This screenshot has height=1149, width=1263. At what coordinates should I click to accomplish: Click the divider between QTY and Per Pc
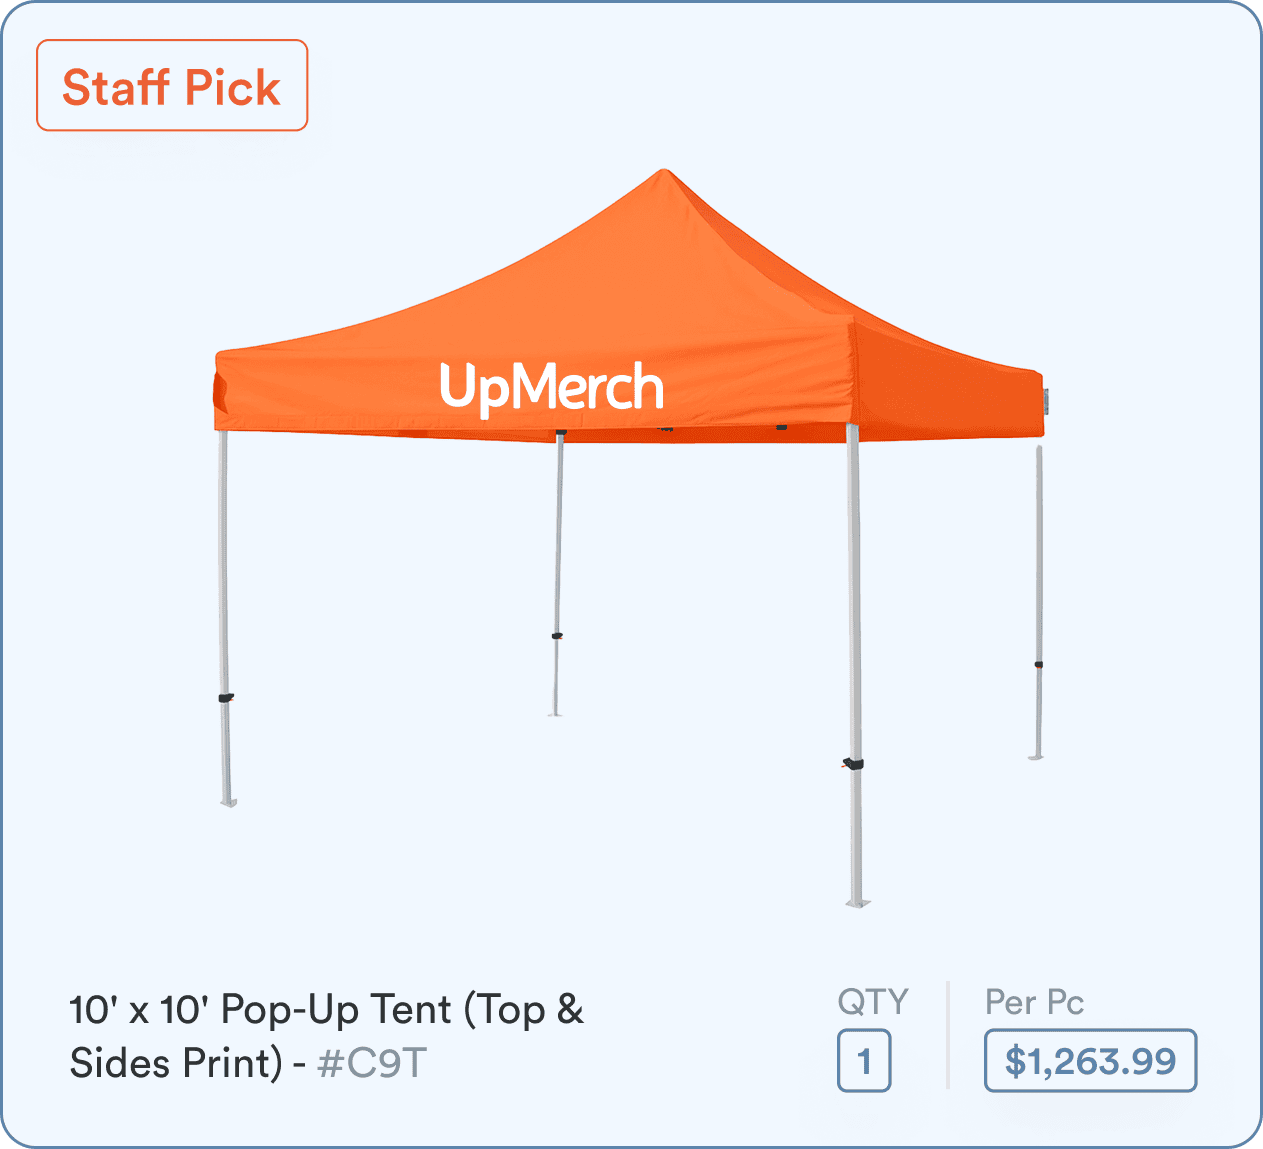pos(947,1036)
